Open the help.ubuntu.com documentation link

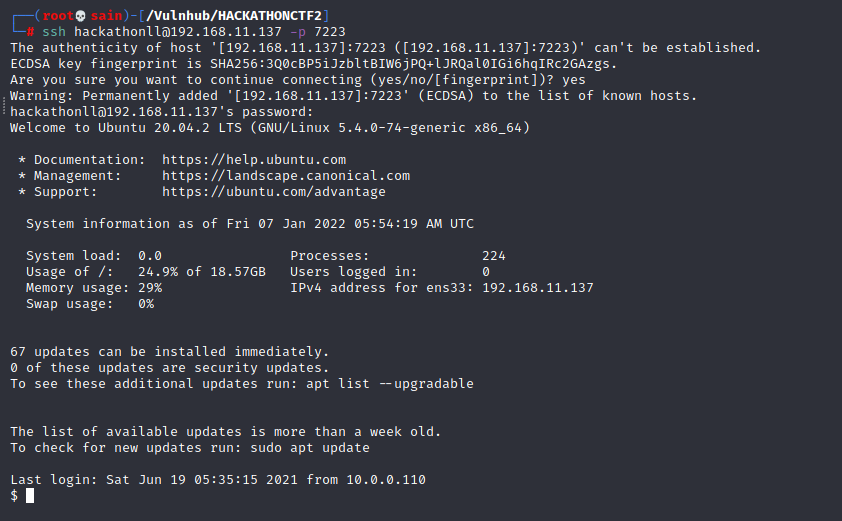(254, 160)
